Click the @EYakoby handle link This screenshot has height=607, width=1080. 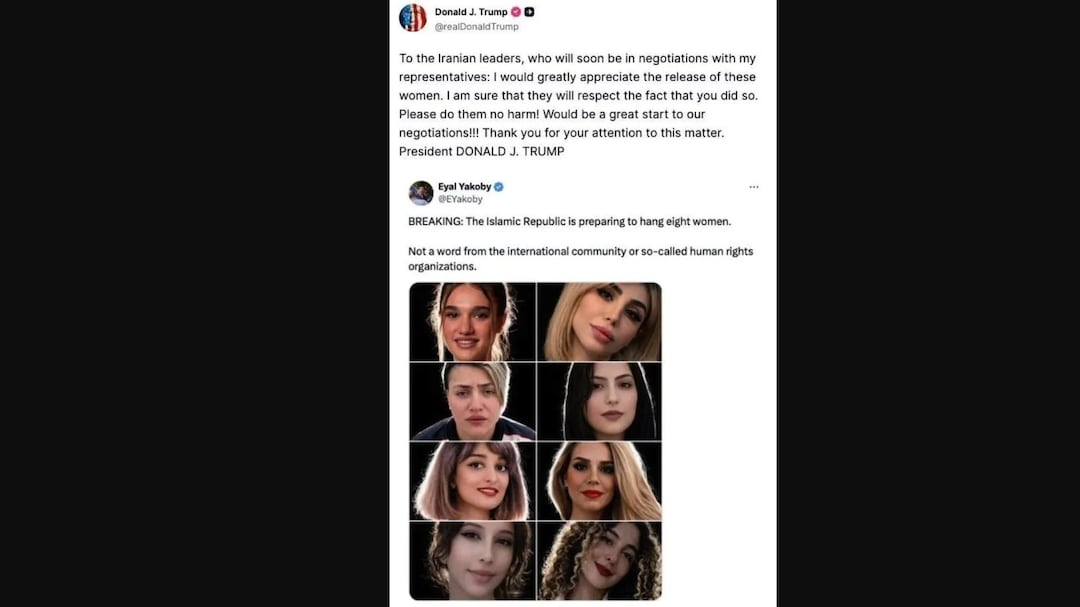460,198
